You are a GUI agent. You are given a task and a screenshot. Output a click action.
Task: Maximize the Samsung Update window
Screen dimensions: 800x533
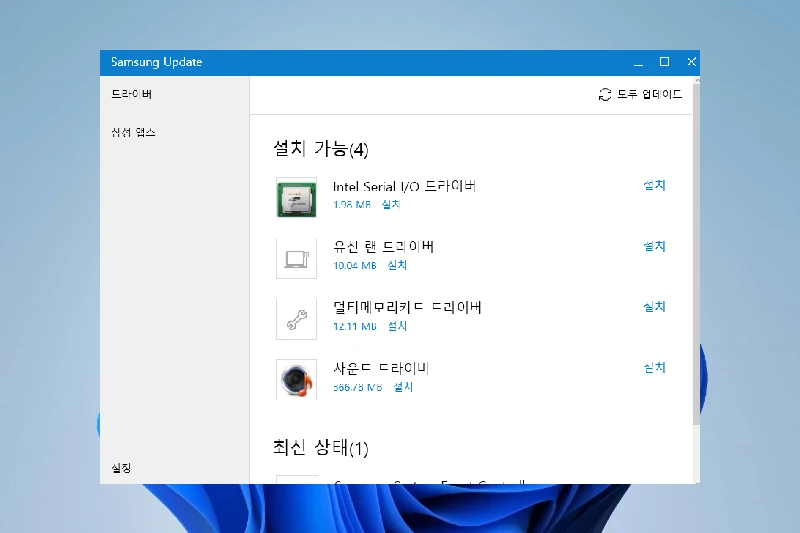pyautogui.click(x=664, y=62)
